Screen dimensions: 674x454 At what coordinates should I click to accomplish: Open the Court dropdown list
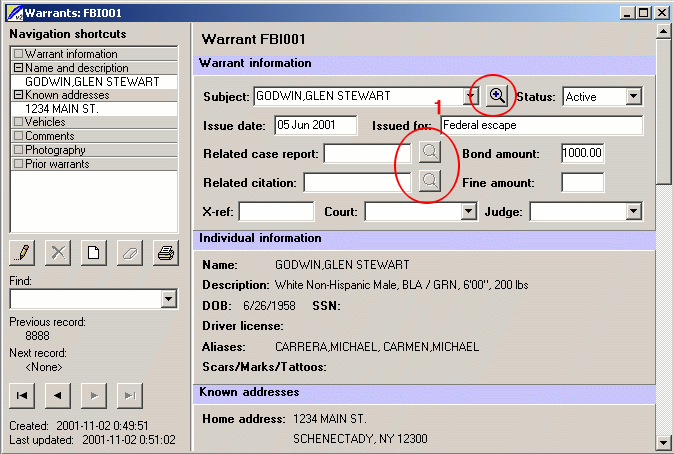467,212
